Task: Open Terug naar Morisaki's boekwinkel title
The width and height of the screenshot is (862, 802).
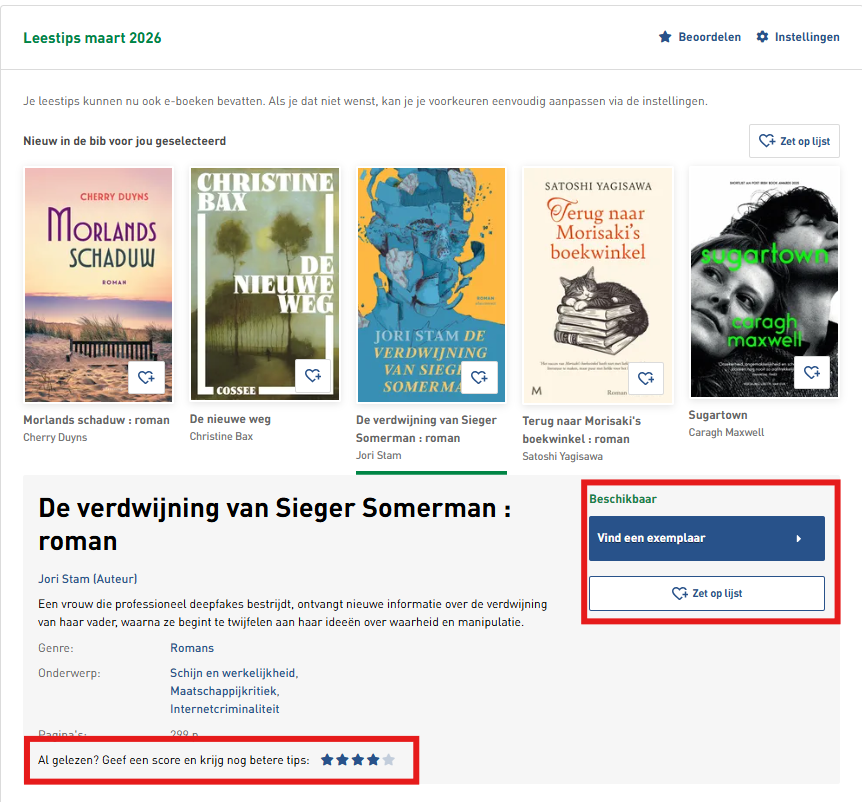Action: [x=582, y=430]
